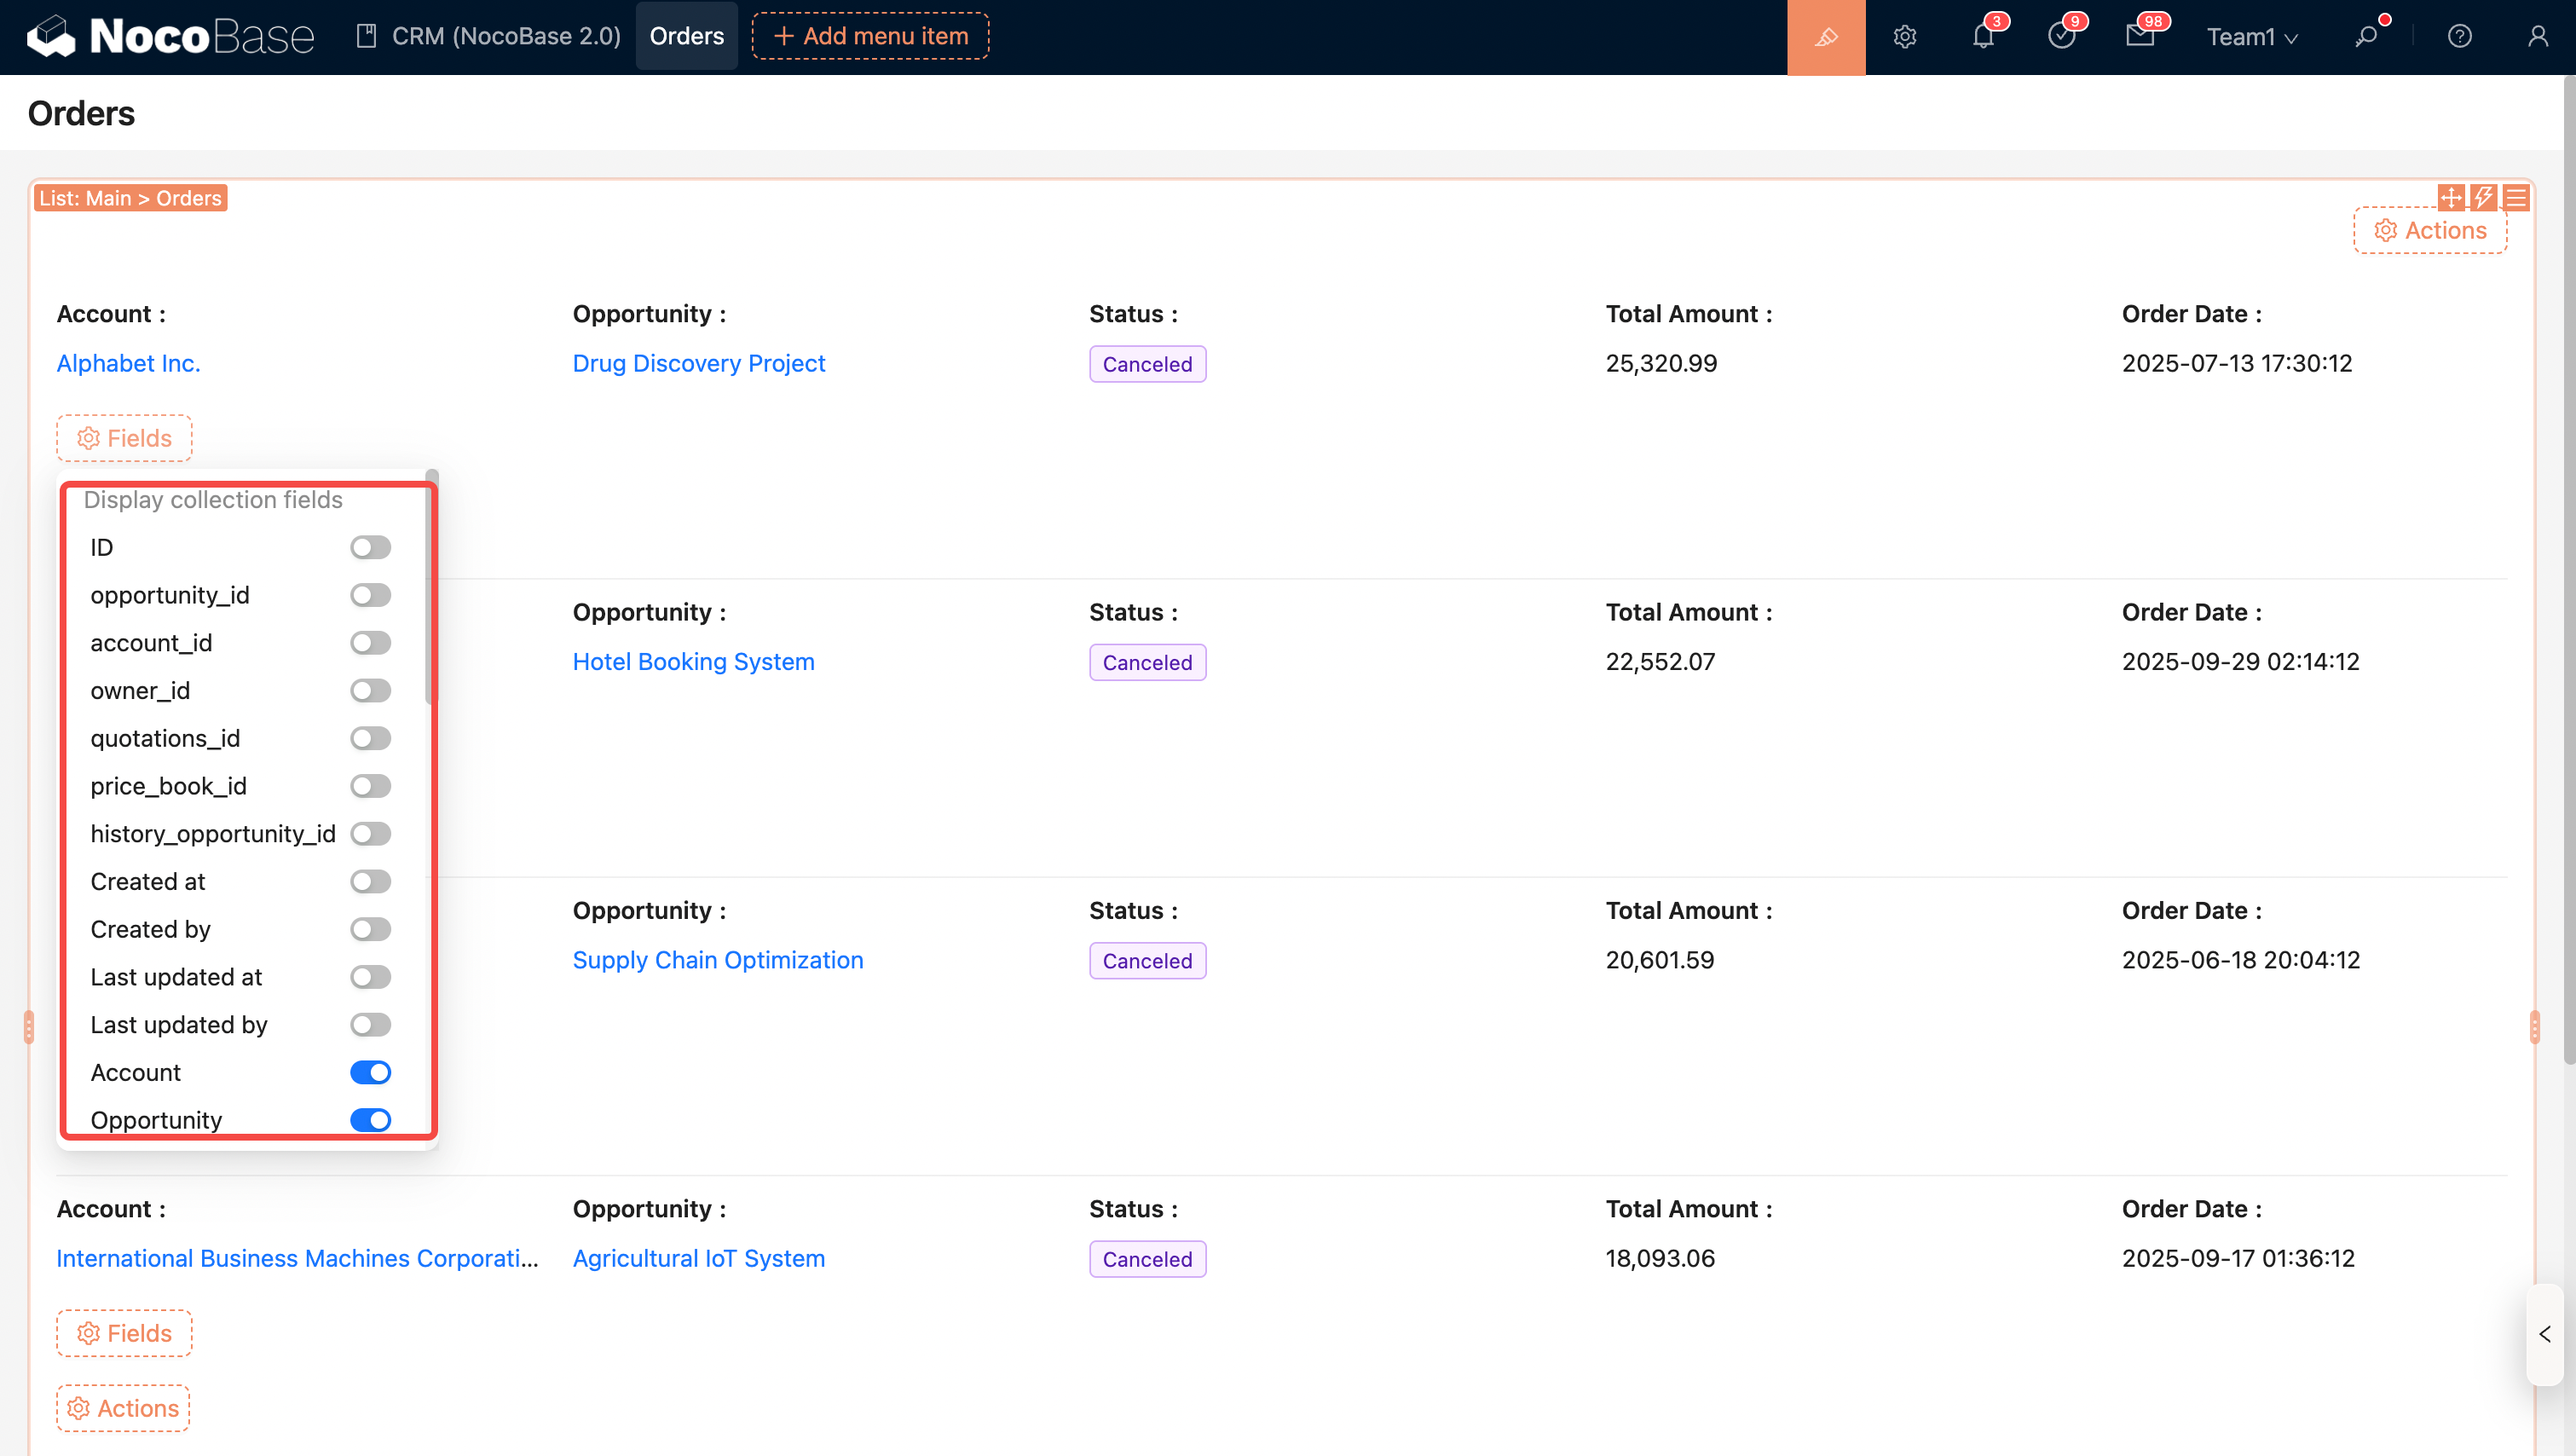The height and width of the screenshot is (1456, 2576).
Task: Click Add menu item button
Action: pyautogui.click(x=870, y=36)
